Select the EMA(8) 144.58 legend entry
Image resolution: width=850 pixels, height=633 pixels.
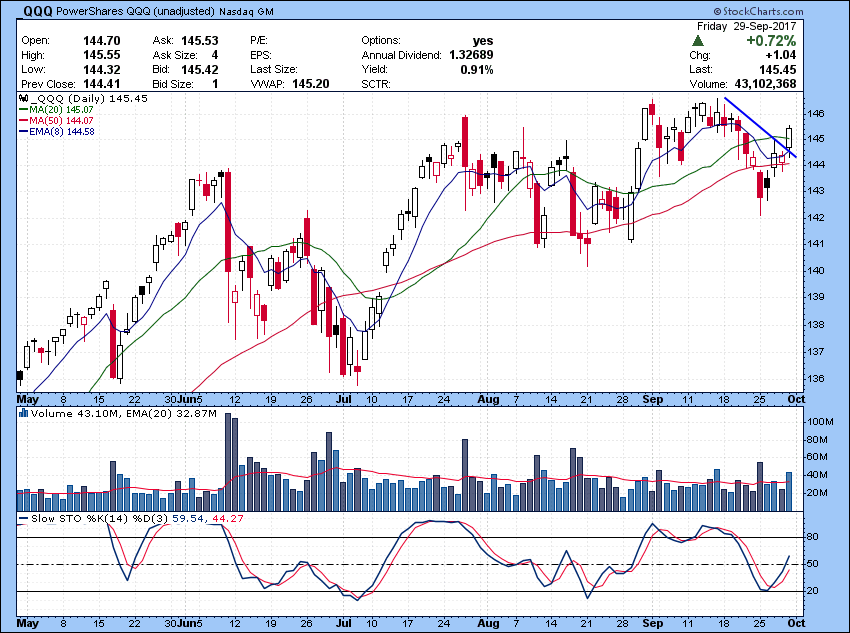coord(57,131)
